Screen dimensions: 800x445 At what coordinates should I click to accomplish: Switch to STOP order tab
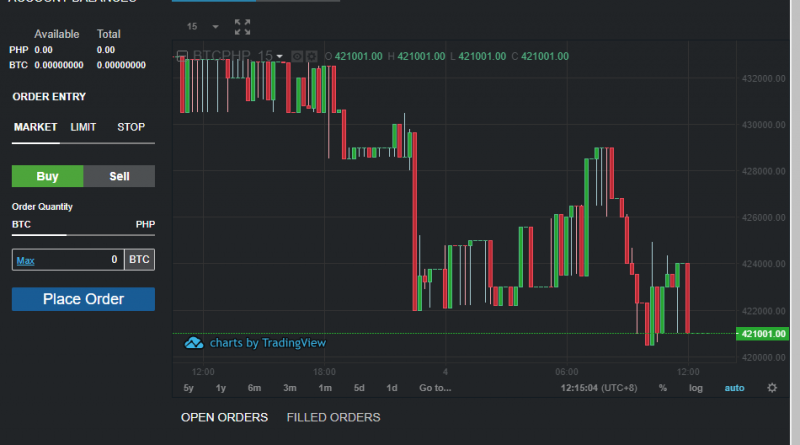(131, 127)
